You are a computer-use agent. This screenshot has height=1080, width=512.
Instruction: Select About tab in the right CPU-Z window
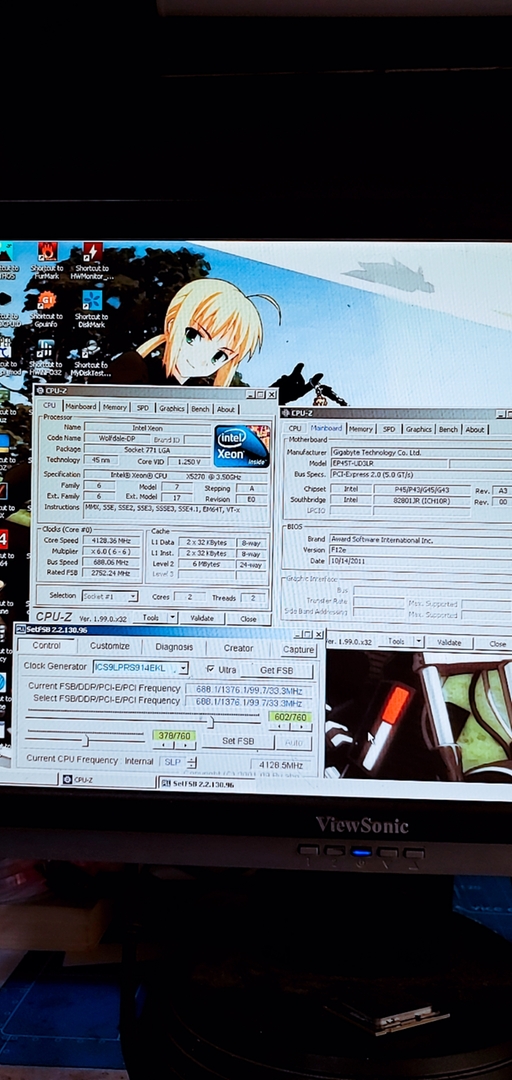[475, 429]
